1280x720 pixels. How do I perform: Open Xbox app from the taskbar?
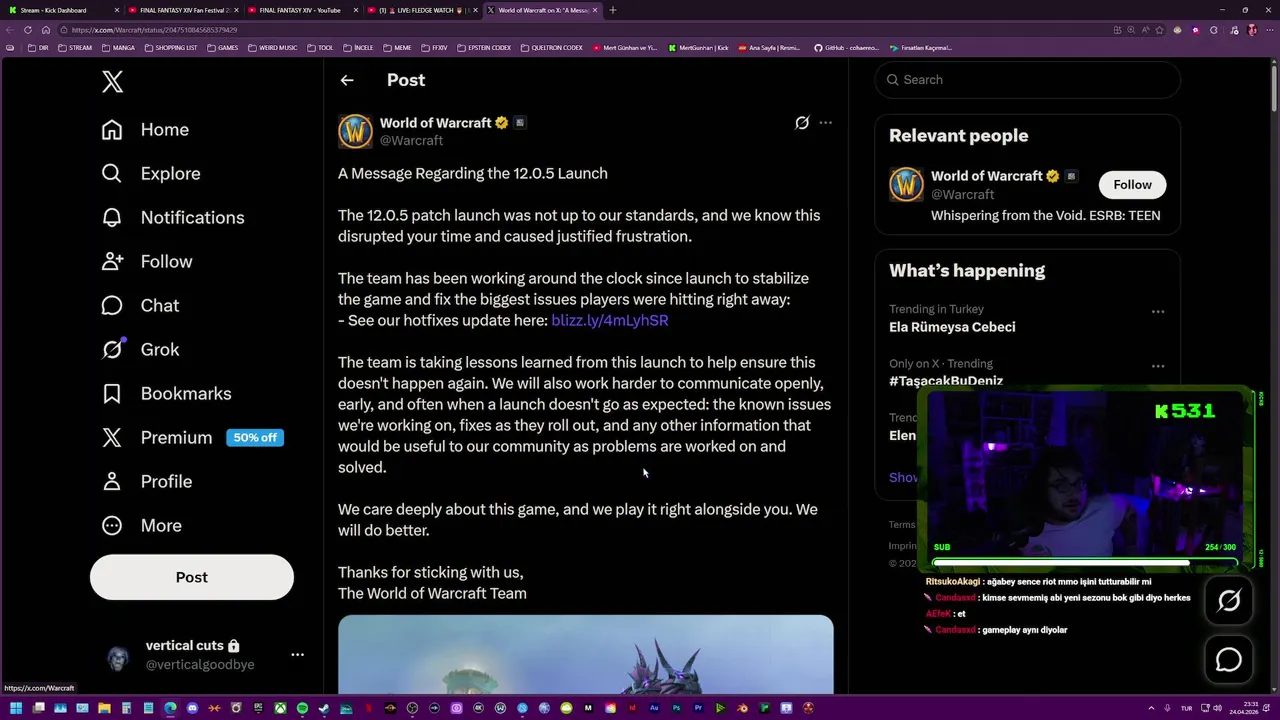pos(280,708)
